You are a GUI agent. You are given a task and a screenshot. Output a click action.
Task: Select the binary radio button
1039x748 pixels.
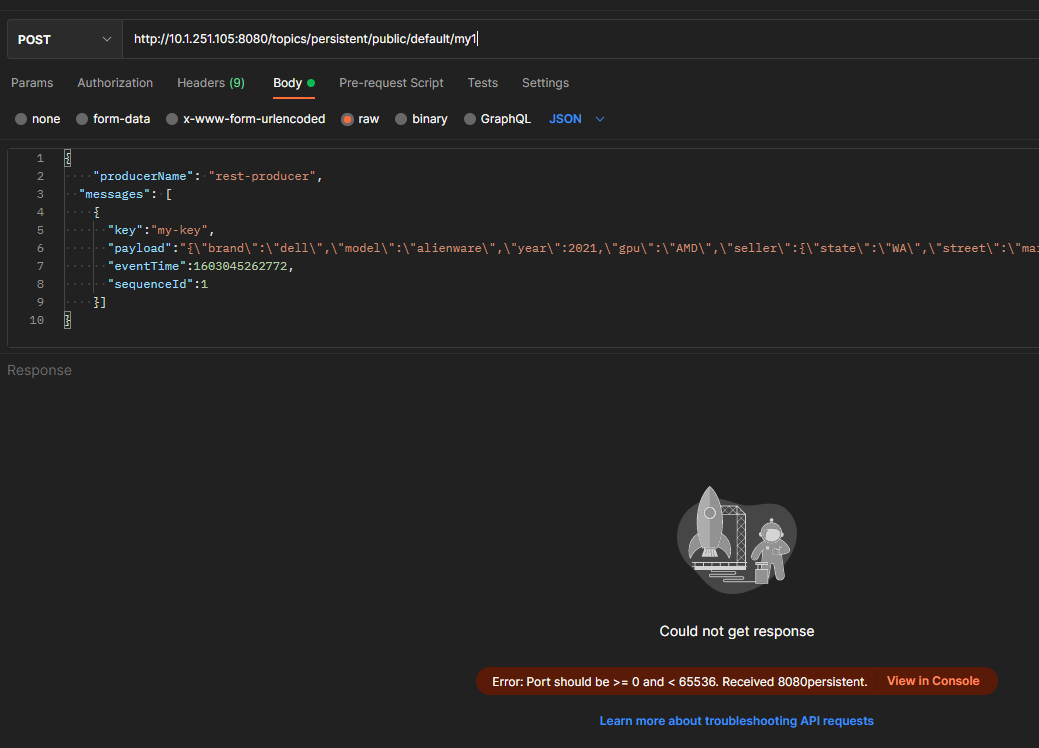pyautogui.click(x=401, y=119)
